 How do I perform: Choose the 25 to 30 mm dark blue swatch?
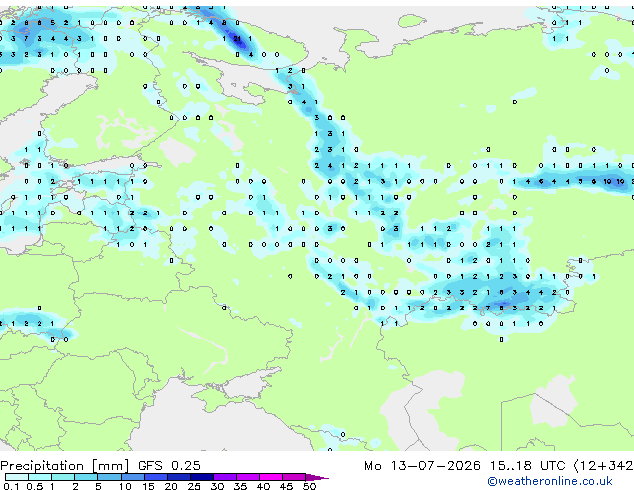pos(201,477)
